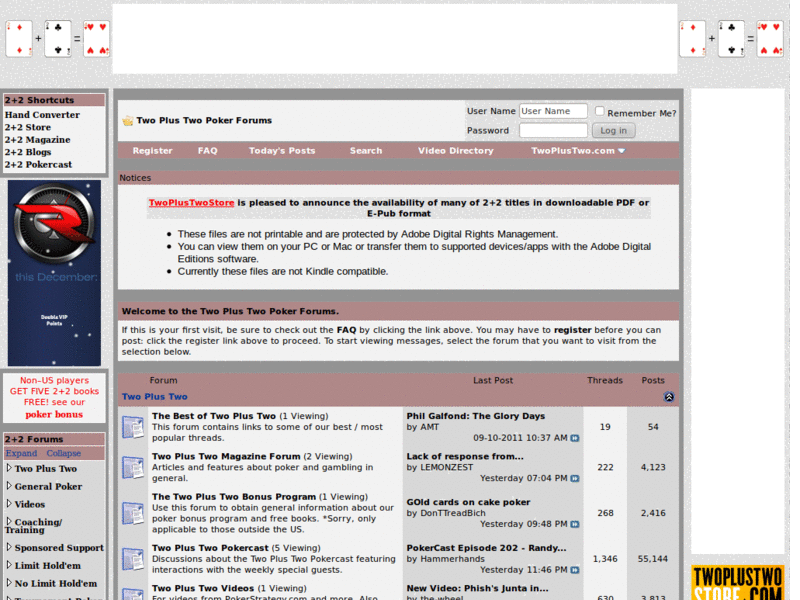Expand the Limit Hold'em sidebar tree item
The image size is (800, 600).
9,565
